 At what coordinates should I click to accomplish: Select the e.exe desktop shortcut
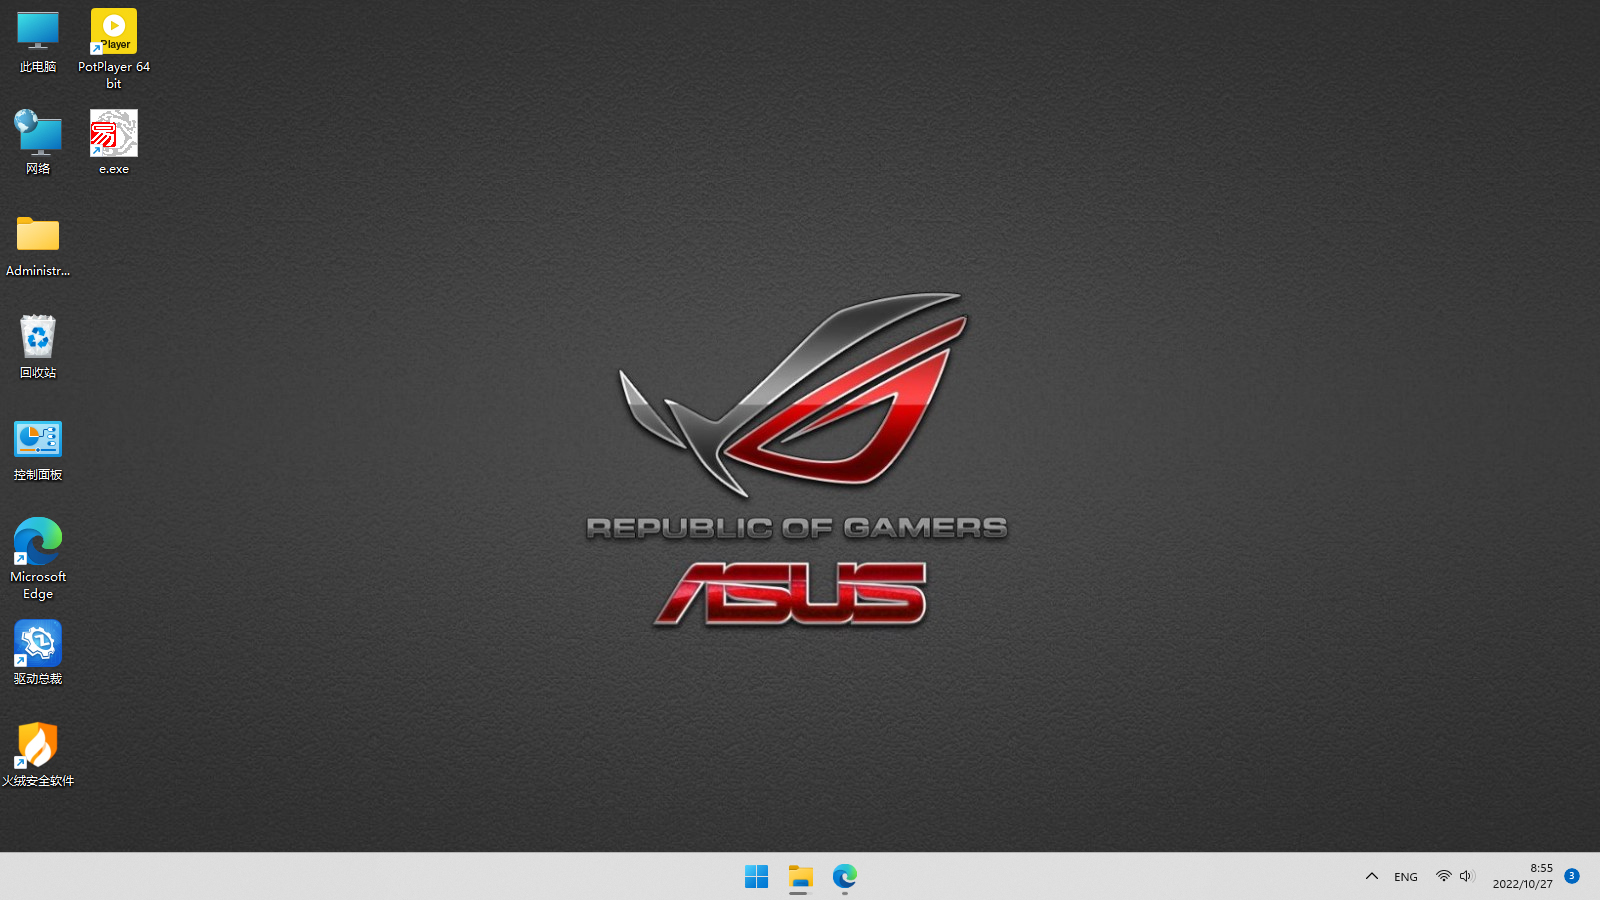114,143
